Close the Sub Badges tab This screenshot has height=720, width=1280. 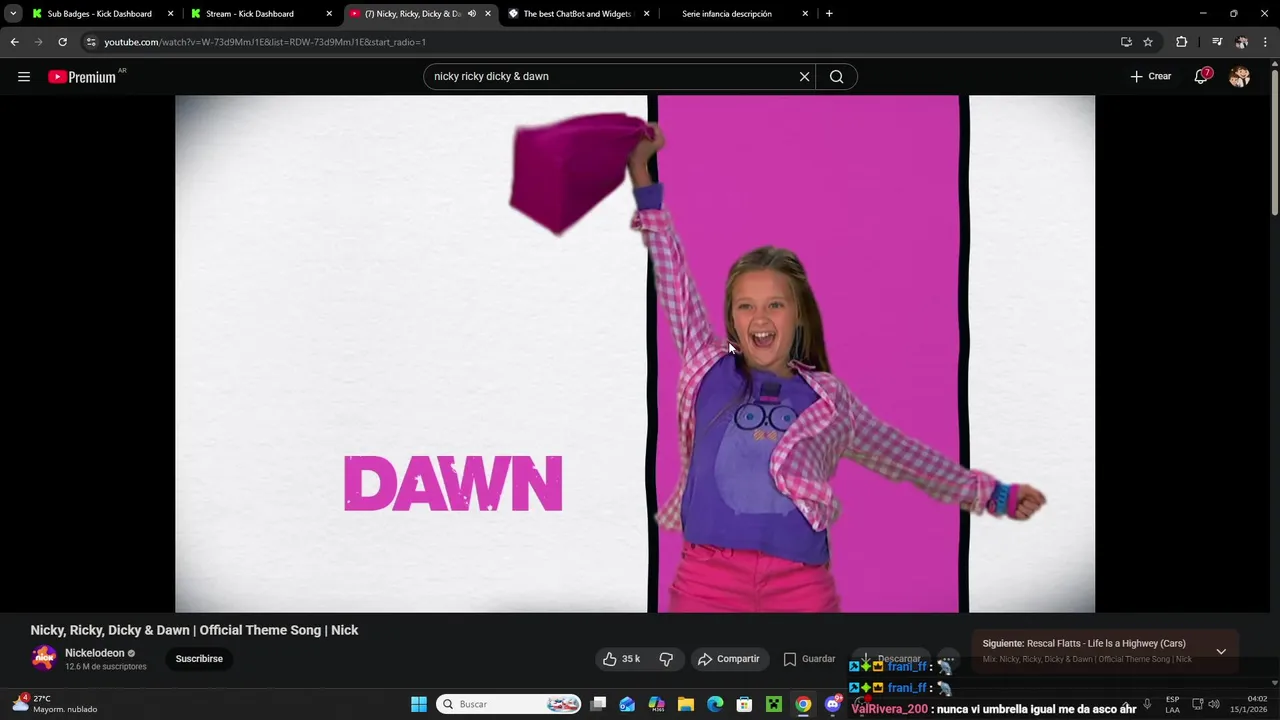[x=170, y=14]
